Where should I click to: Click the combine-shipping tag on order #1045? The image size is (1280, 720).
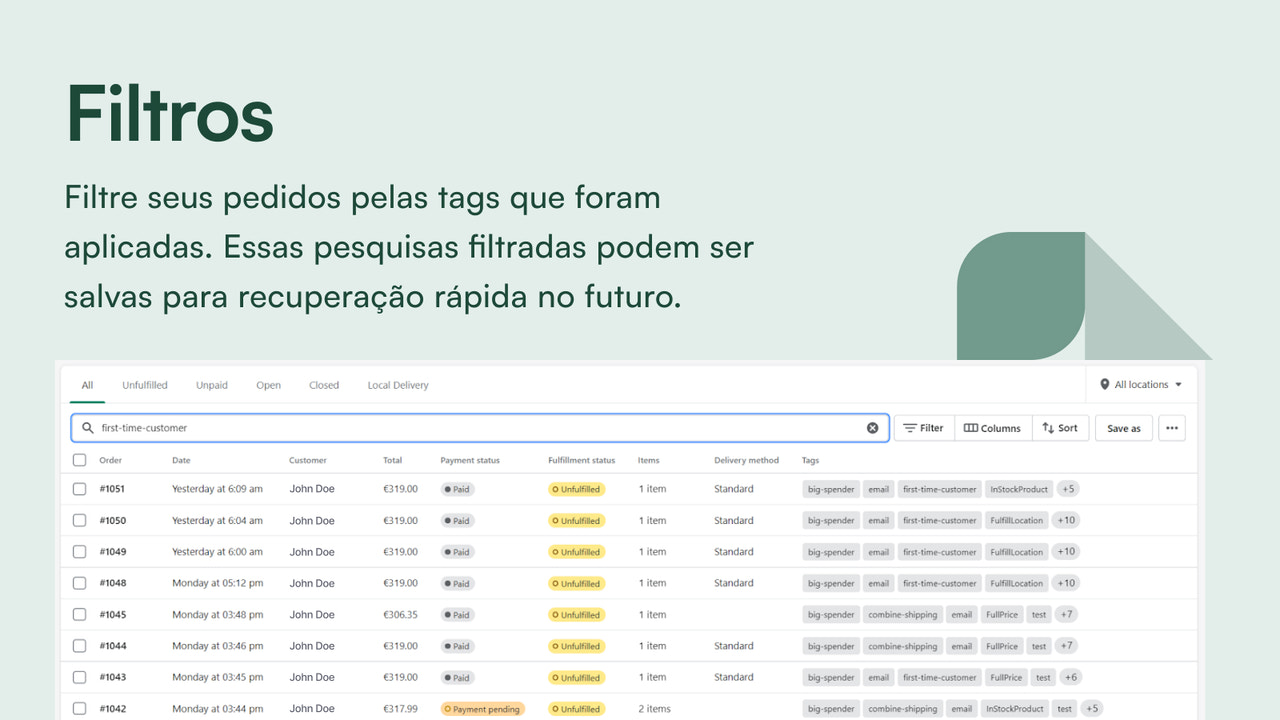pos(903,614)
